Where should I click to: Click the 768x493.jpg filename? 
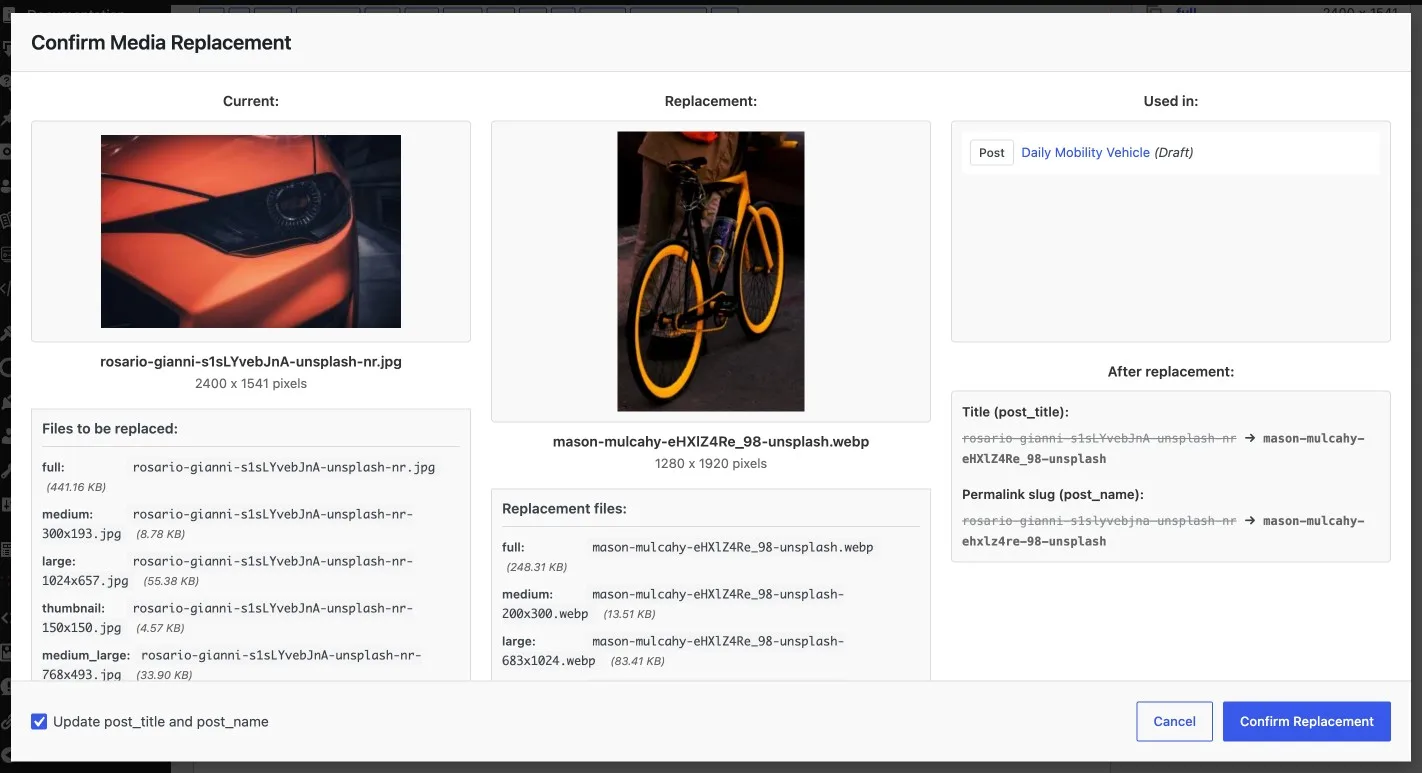click(82, 675)
